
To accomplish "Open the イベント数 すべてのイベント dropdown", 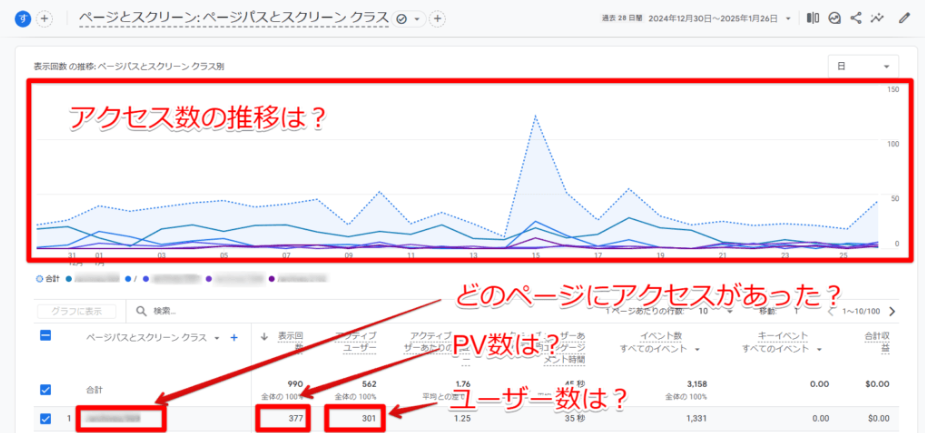I will [695, 350].
